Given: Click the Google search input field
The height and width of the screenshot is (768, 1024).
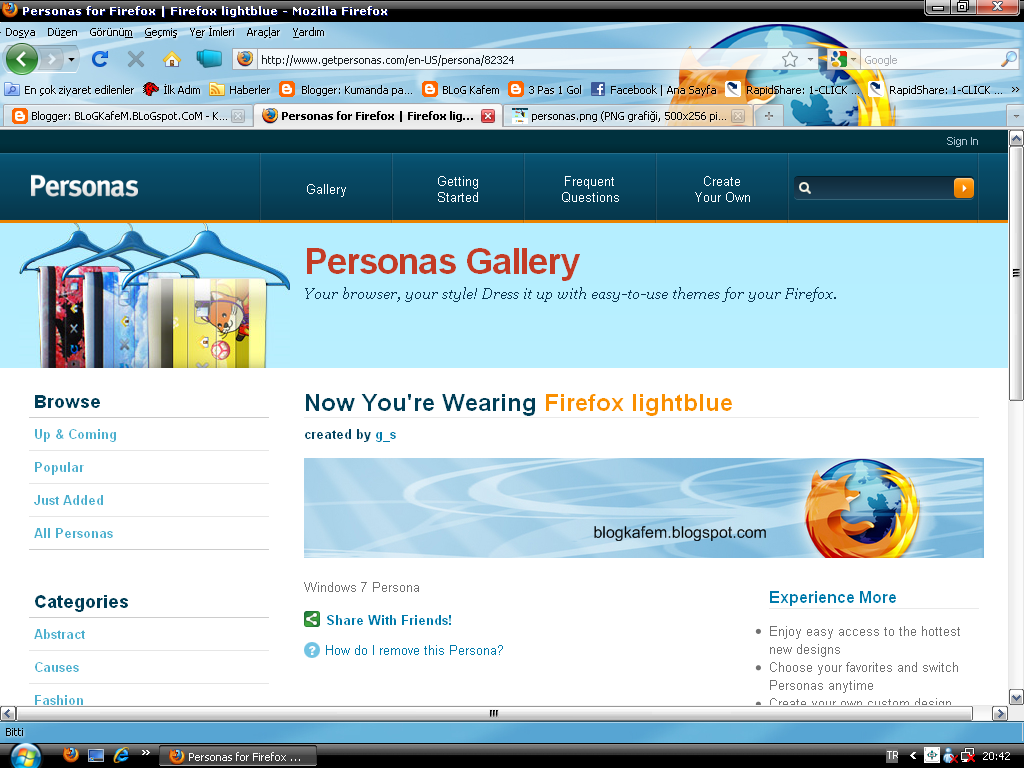Looking at the screenshot, I should click(930, 59).
